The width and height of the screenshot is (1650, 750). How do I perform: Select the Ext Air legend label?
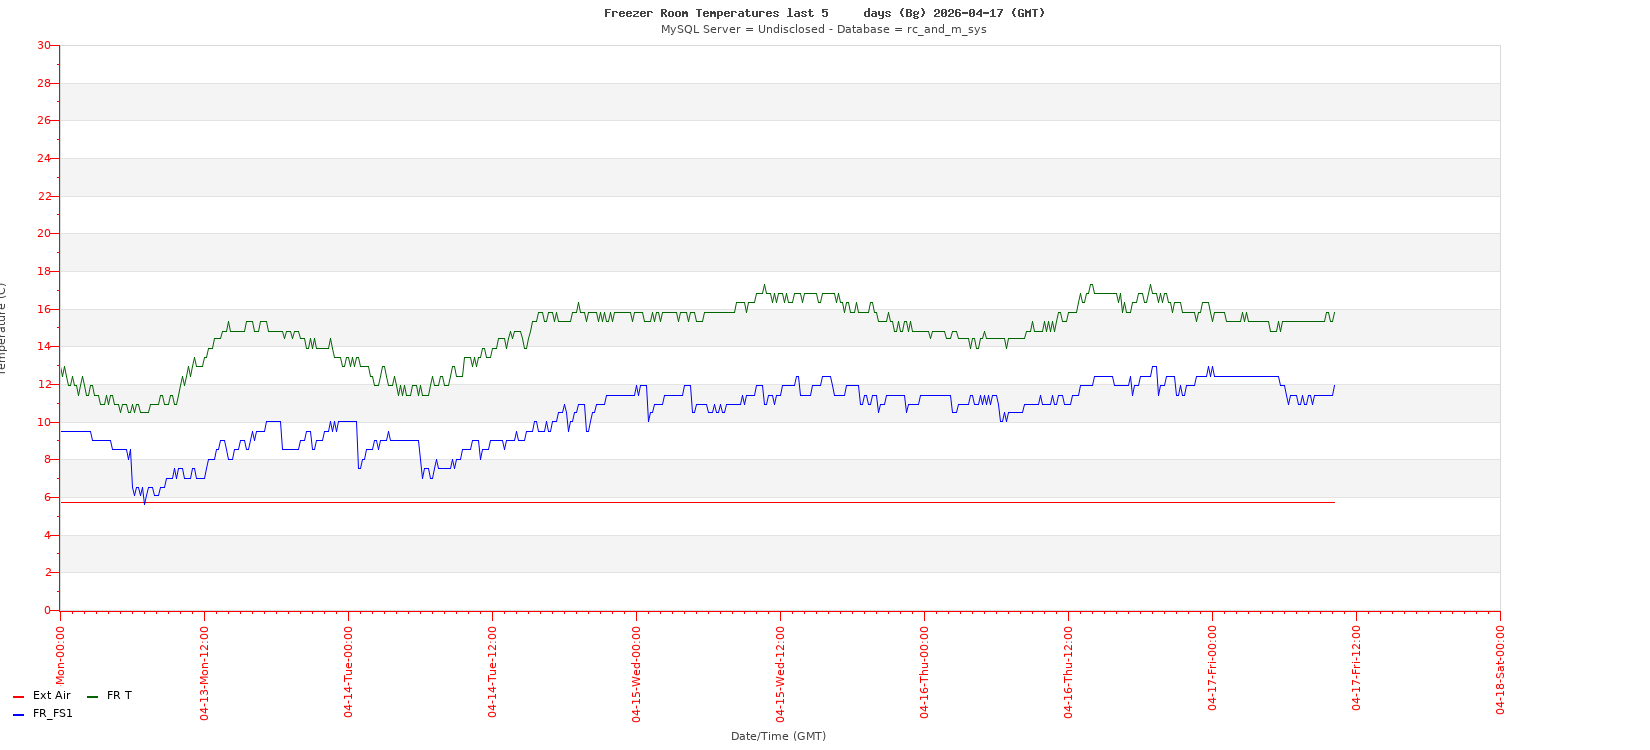pyautogui.click(x=51, y=696)
